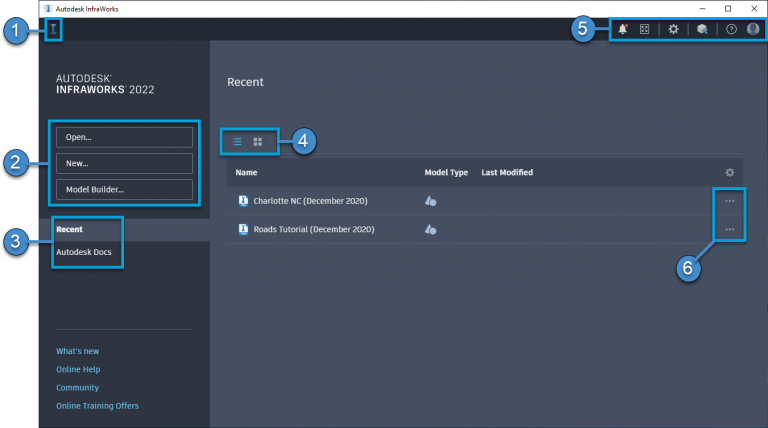Select the Recent tab in sidebar
The height and width of the screenshot is (428, 768).
coord(69,229)
